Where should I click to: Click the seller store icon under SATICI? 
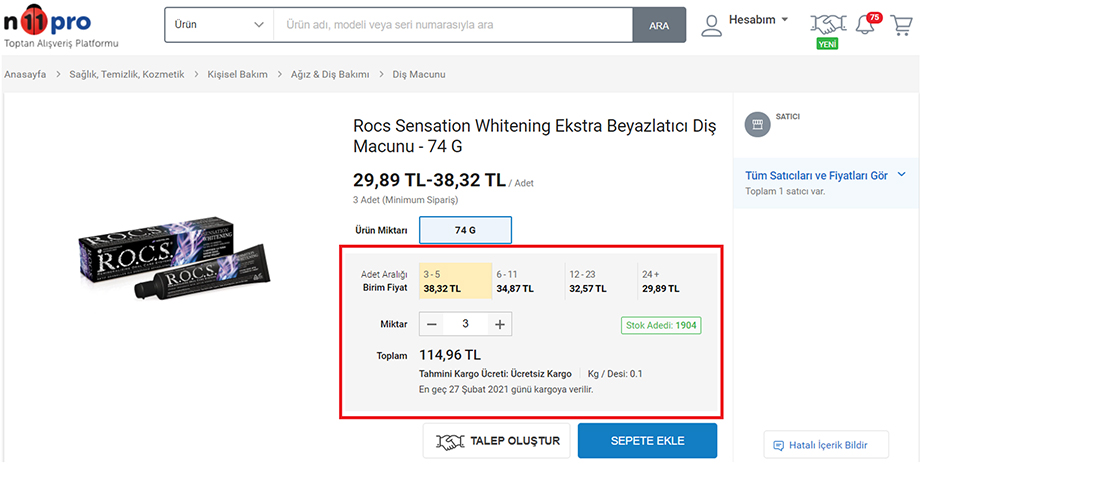[x=757, y=124]
